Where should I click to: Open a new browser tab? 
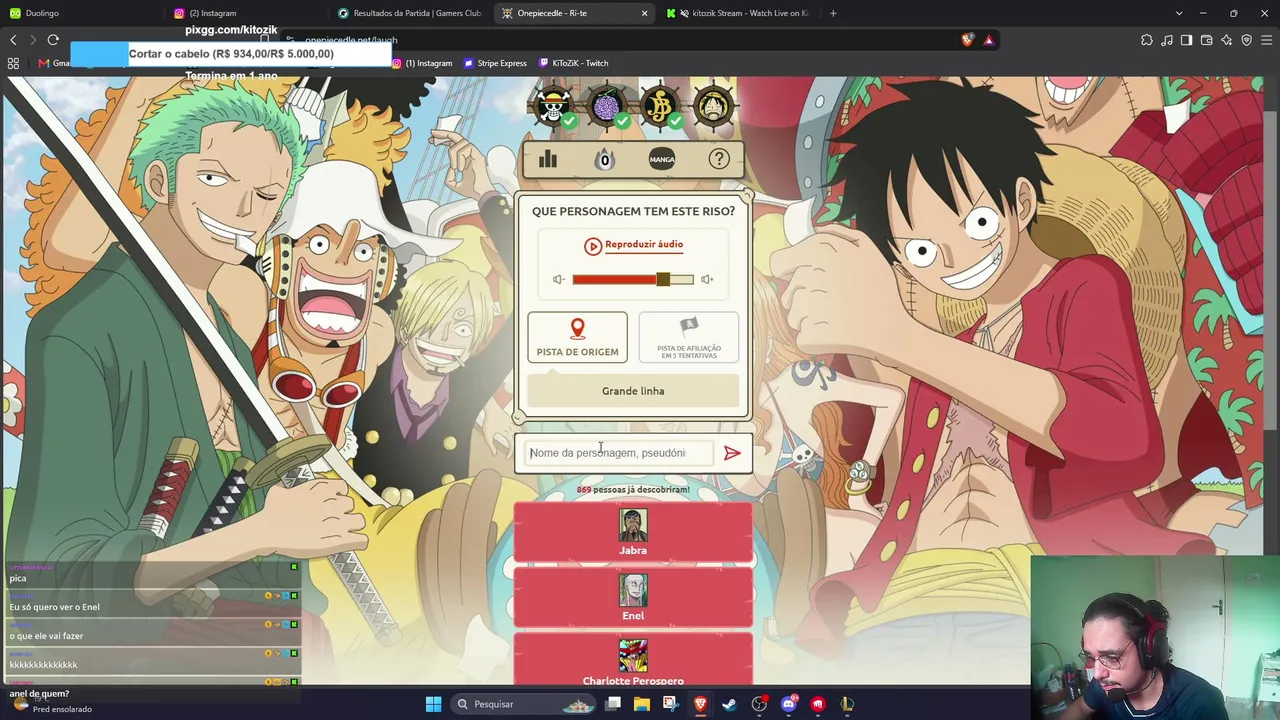pos(833,13)
